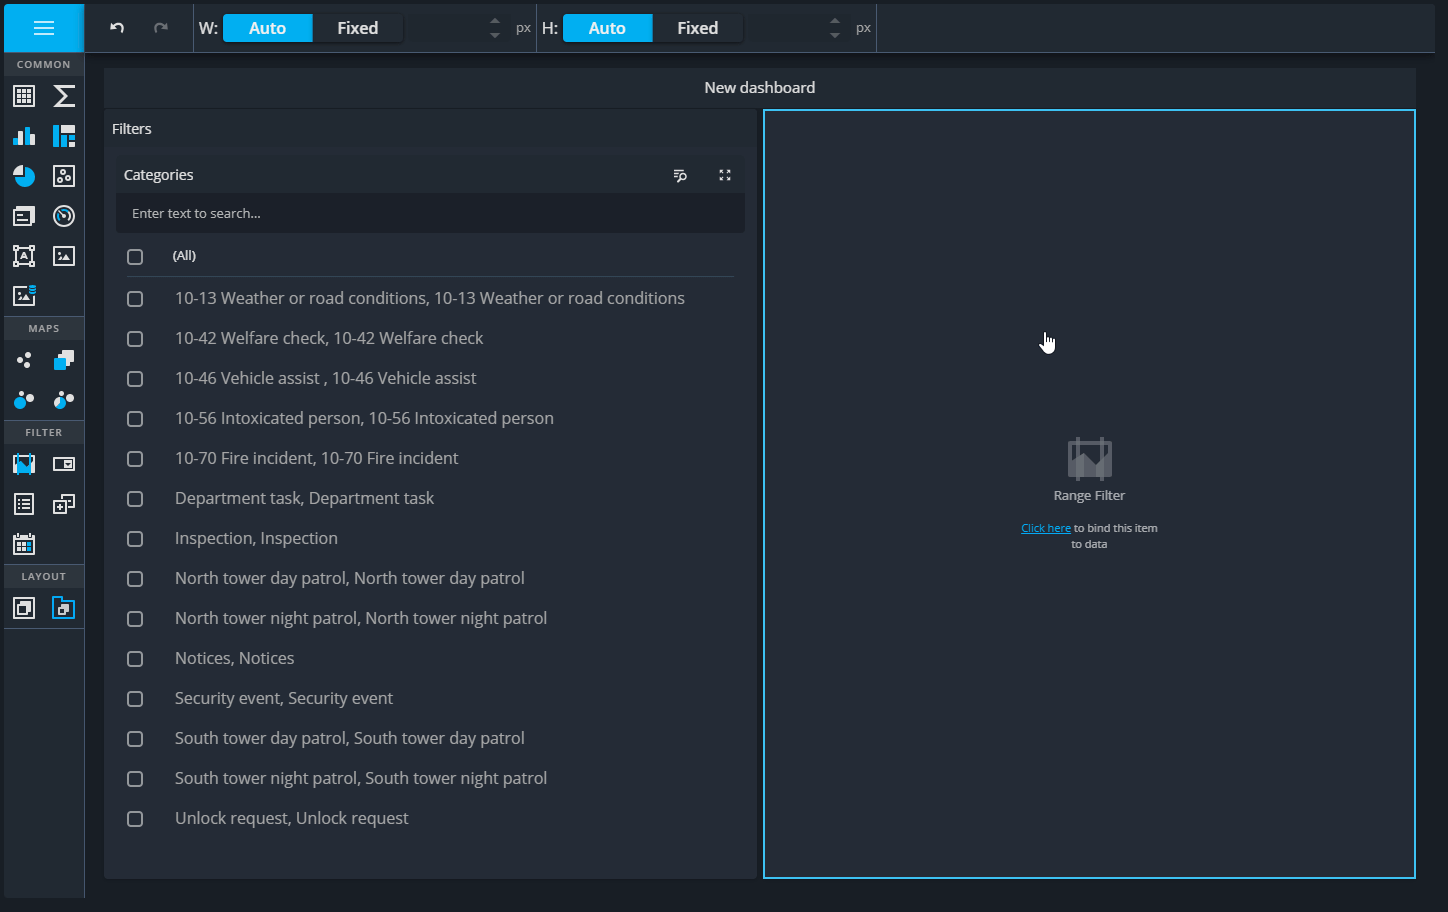Decrease the width value with the down arrow
The height and width of the screenshot is (912, 1448).
pyautogui.click(x=495, y=35)
